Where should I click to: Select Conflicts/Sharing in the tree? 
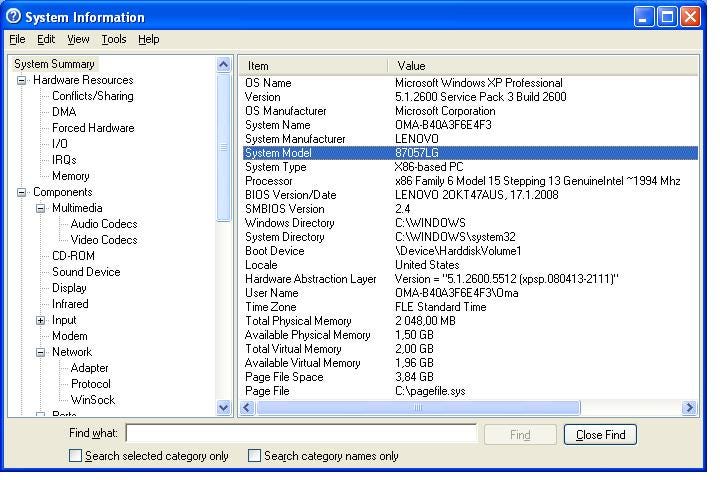pos(93,96)
